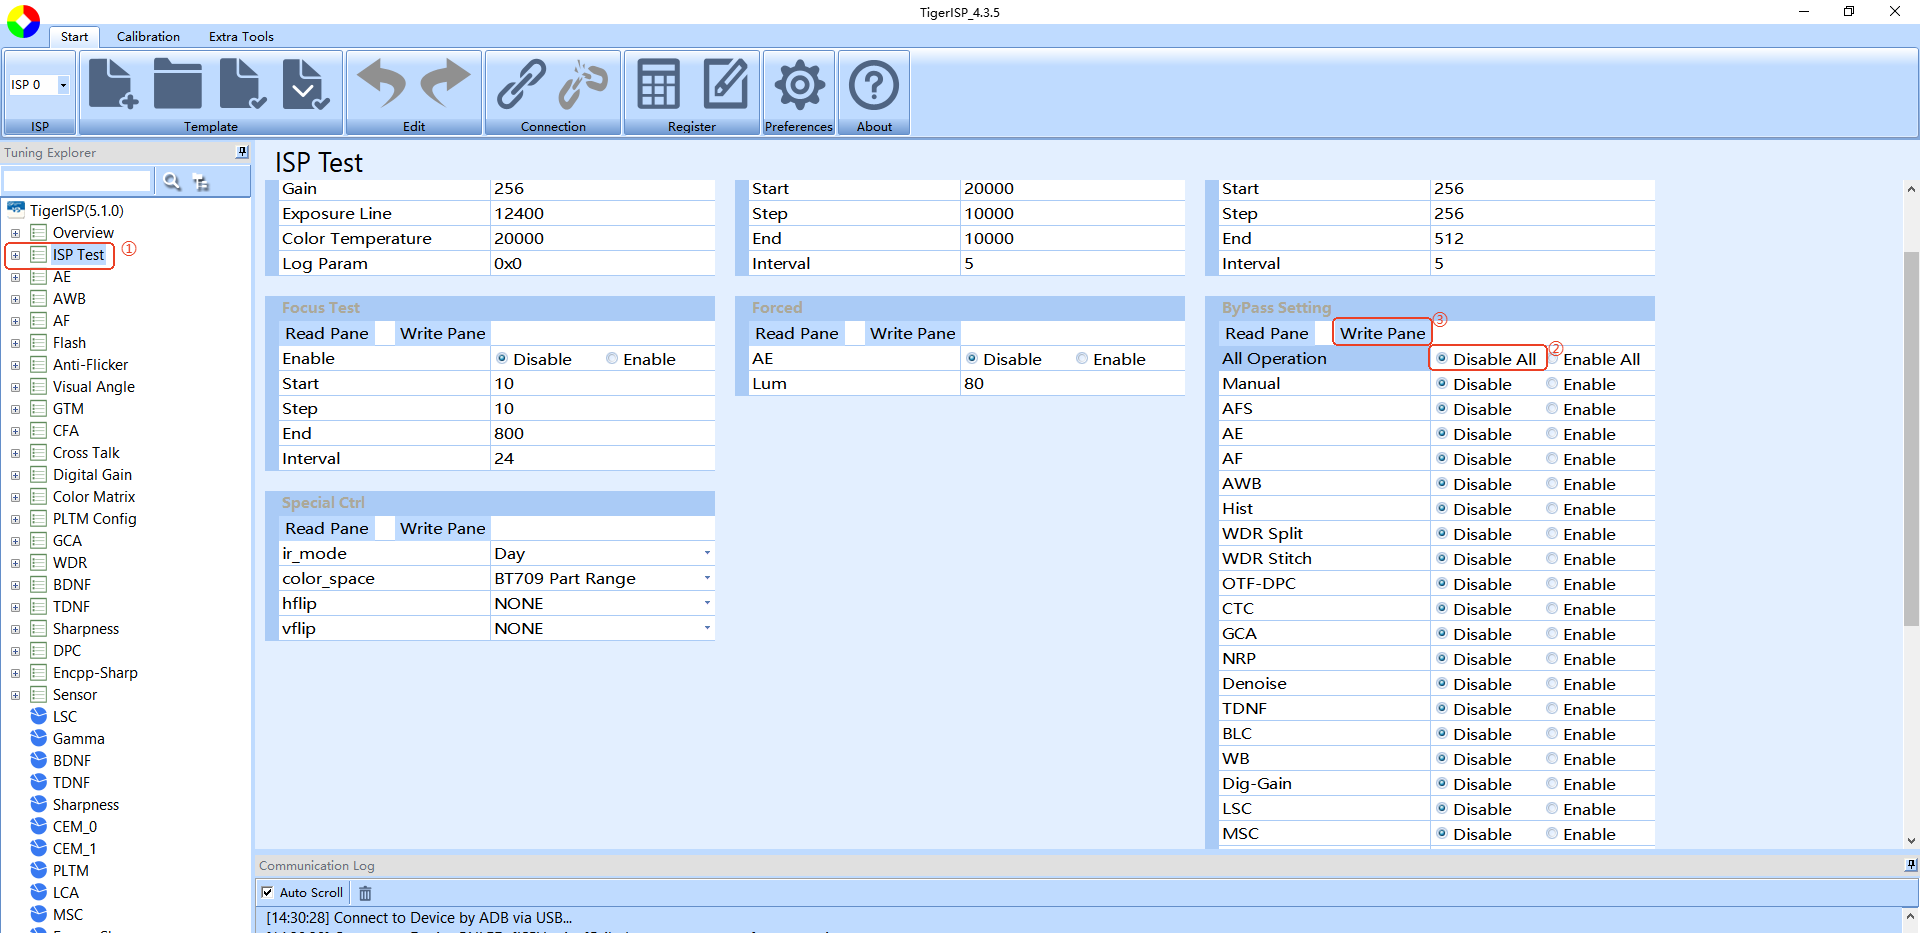Open the Extra Tools tab
The width and height of the screenshot is (1920, 933).
pos(241,37)
